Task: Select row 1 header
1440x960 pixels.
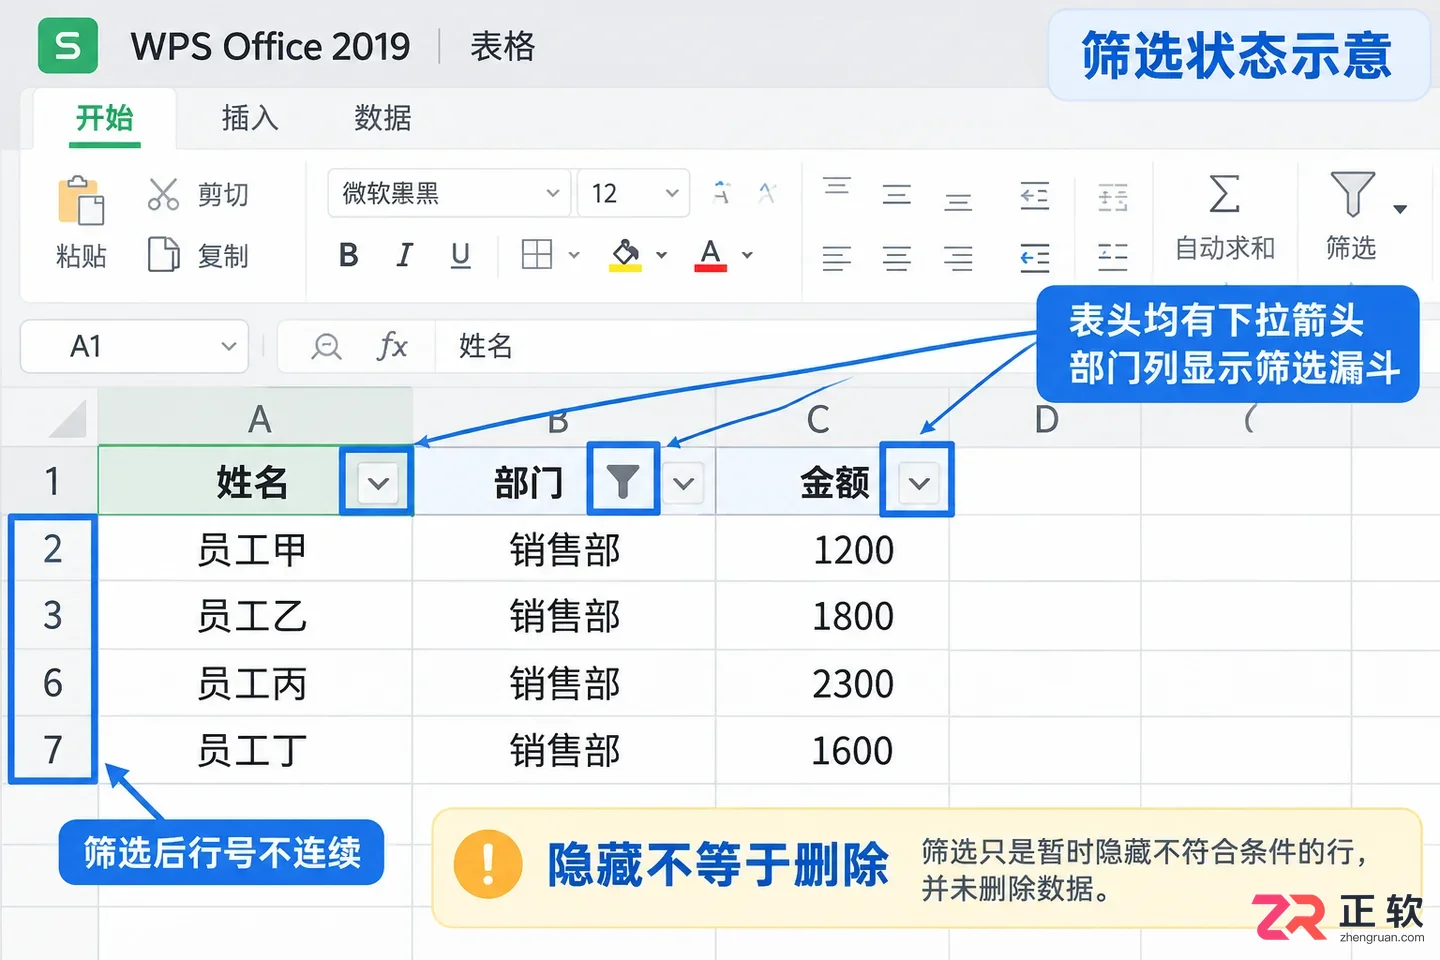Action: pyautogui.click(x=52, y=482)
